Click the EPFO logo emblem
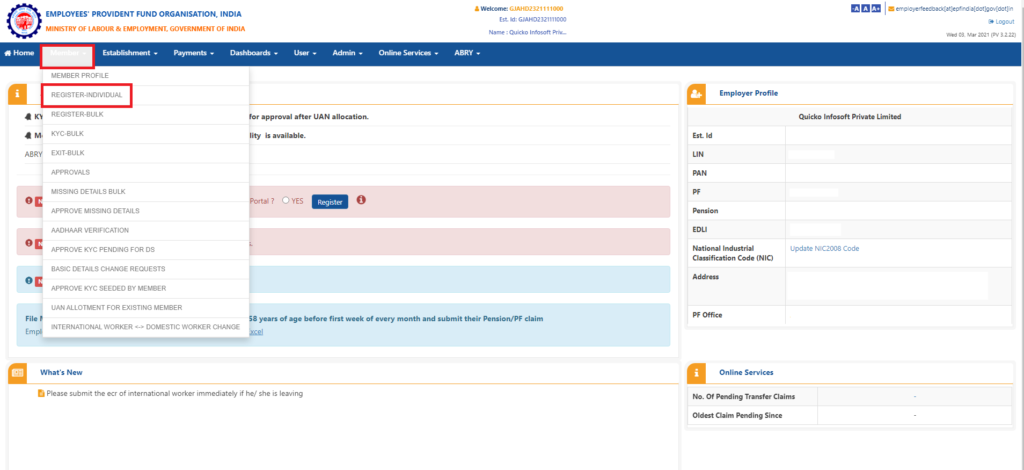This screenshot has height=470, width=1024. point(23,21)
